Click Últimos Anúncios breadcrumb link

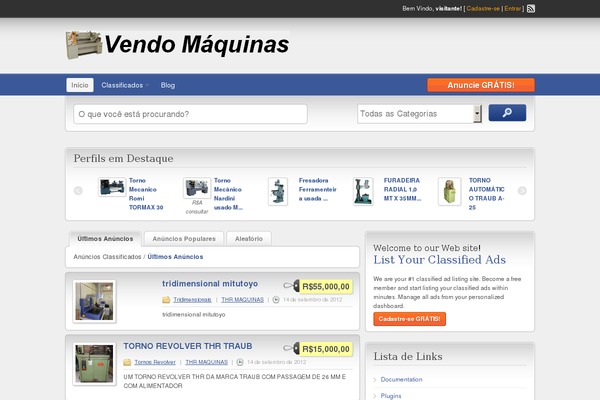pos(175,257)
